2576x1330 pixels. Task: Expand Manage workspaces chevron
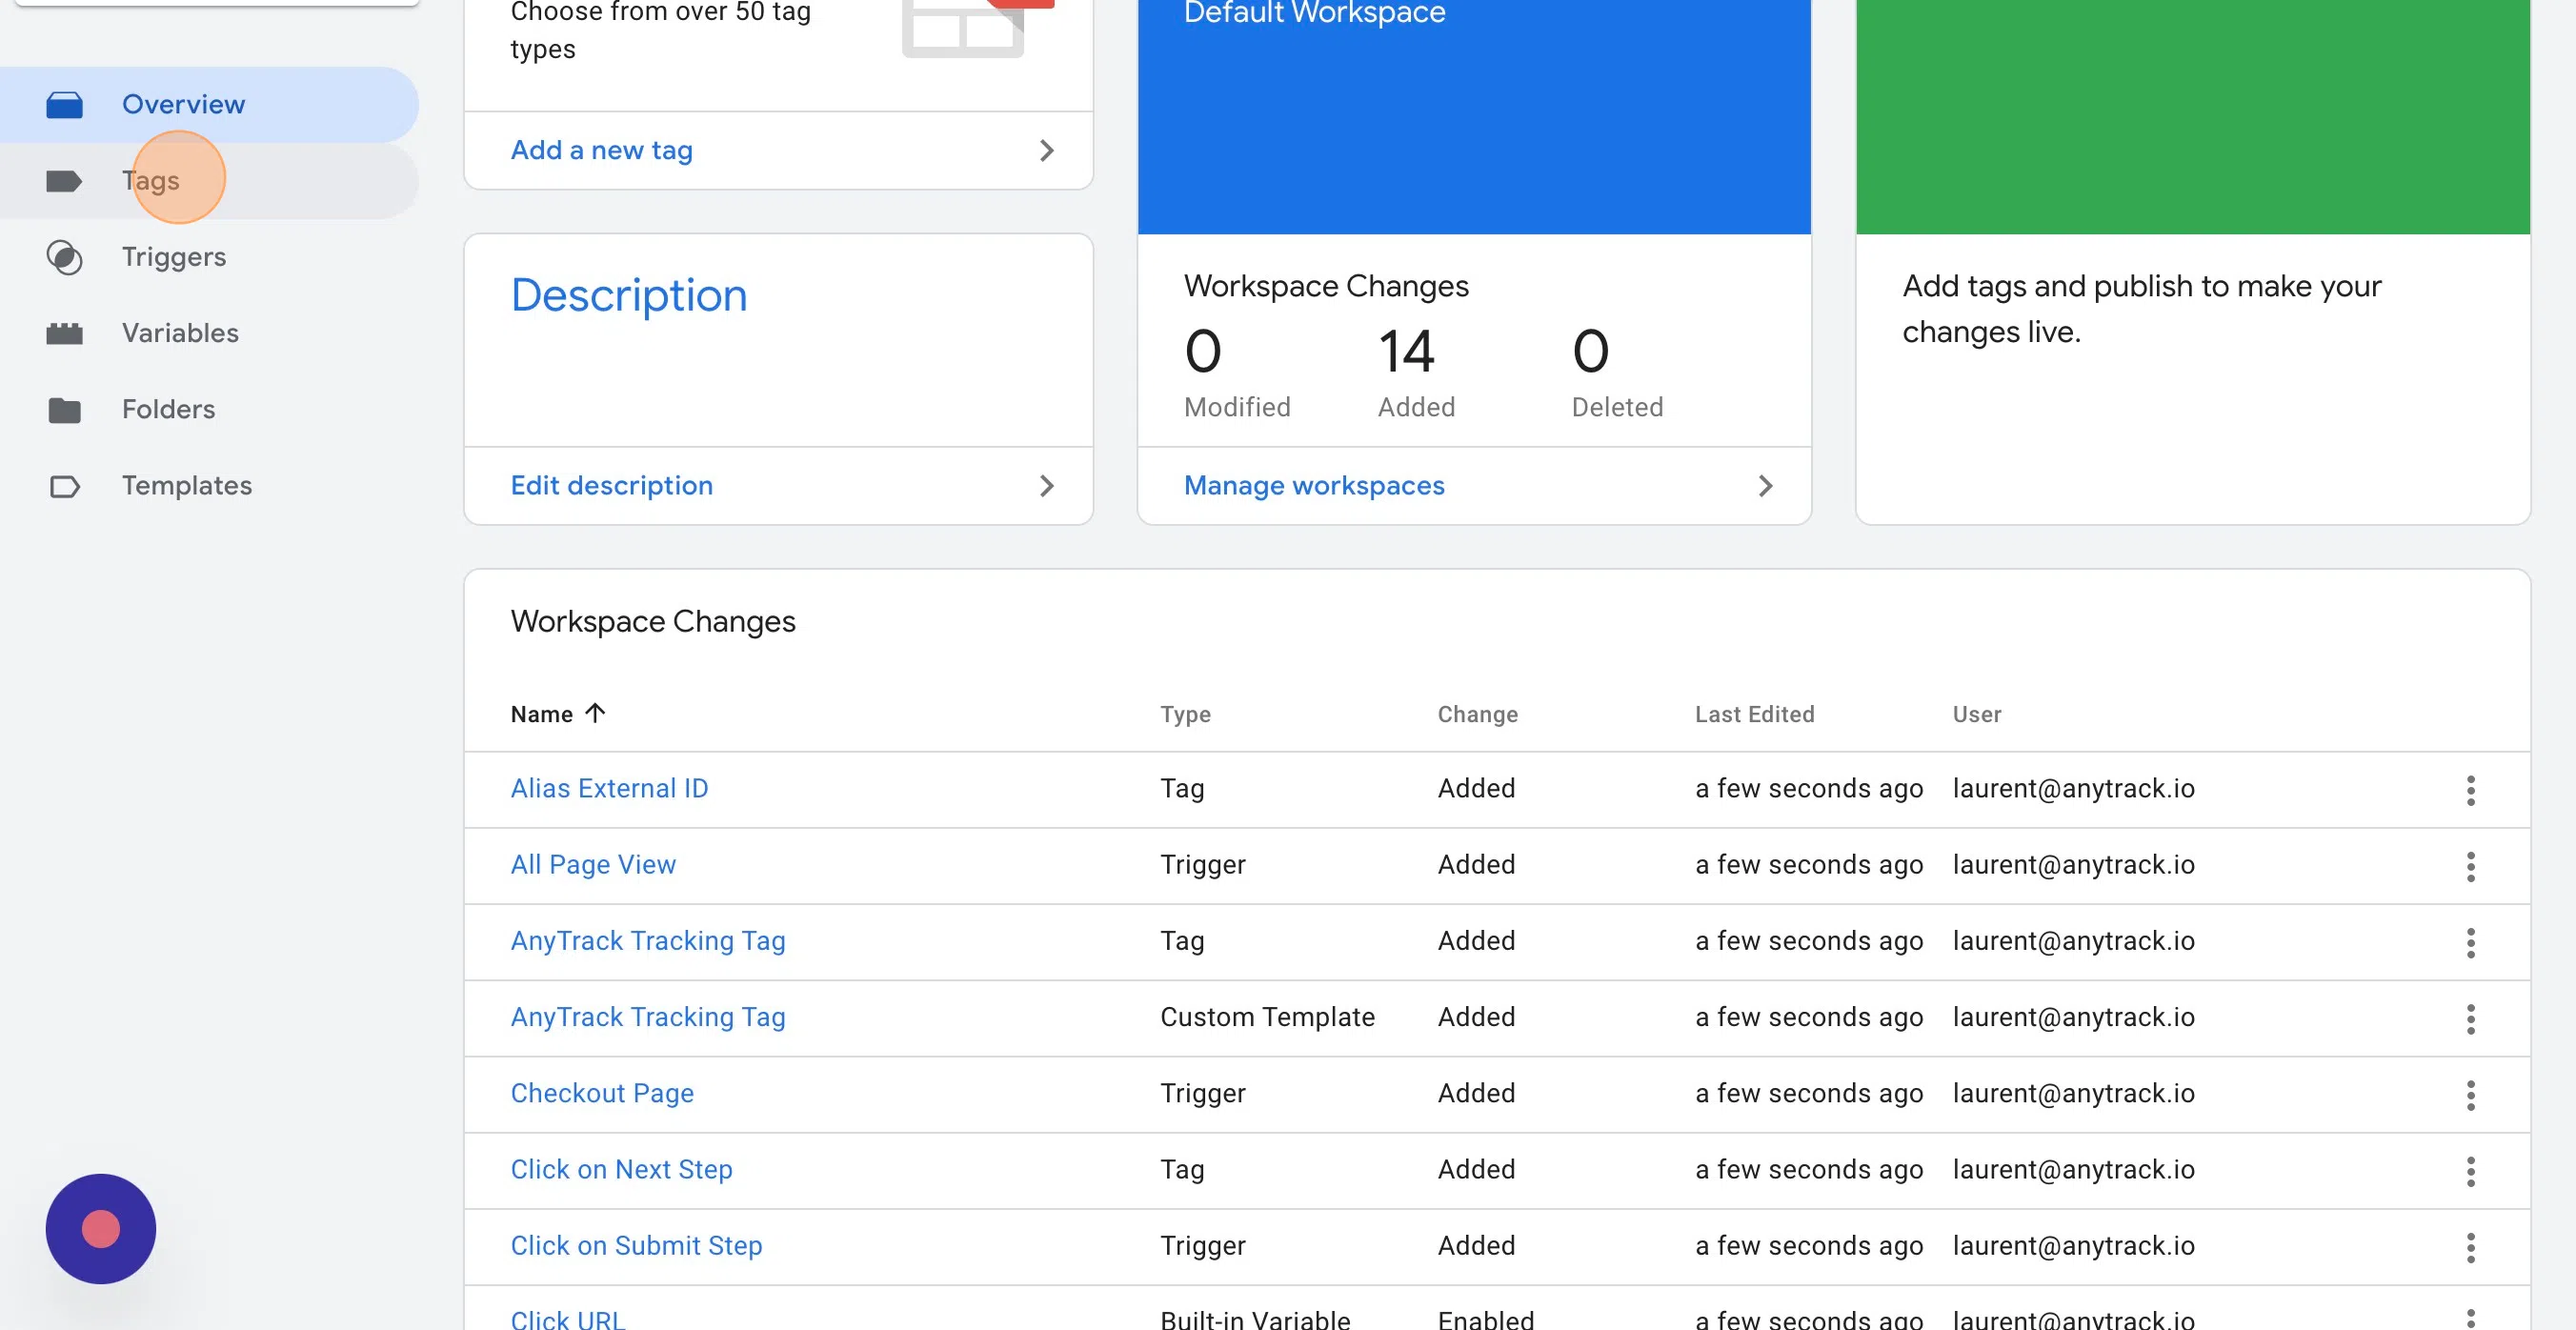point(1765,486)
